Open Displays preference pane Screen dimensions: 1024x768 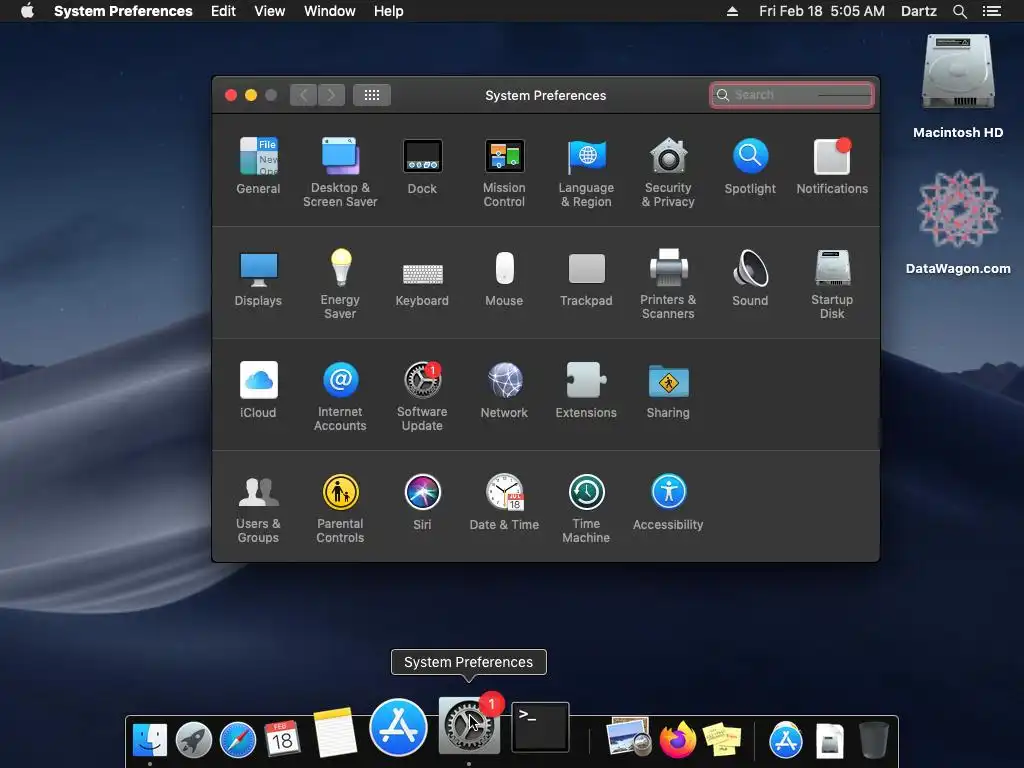[x=258, y=278]
